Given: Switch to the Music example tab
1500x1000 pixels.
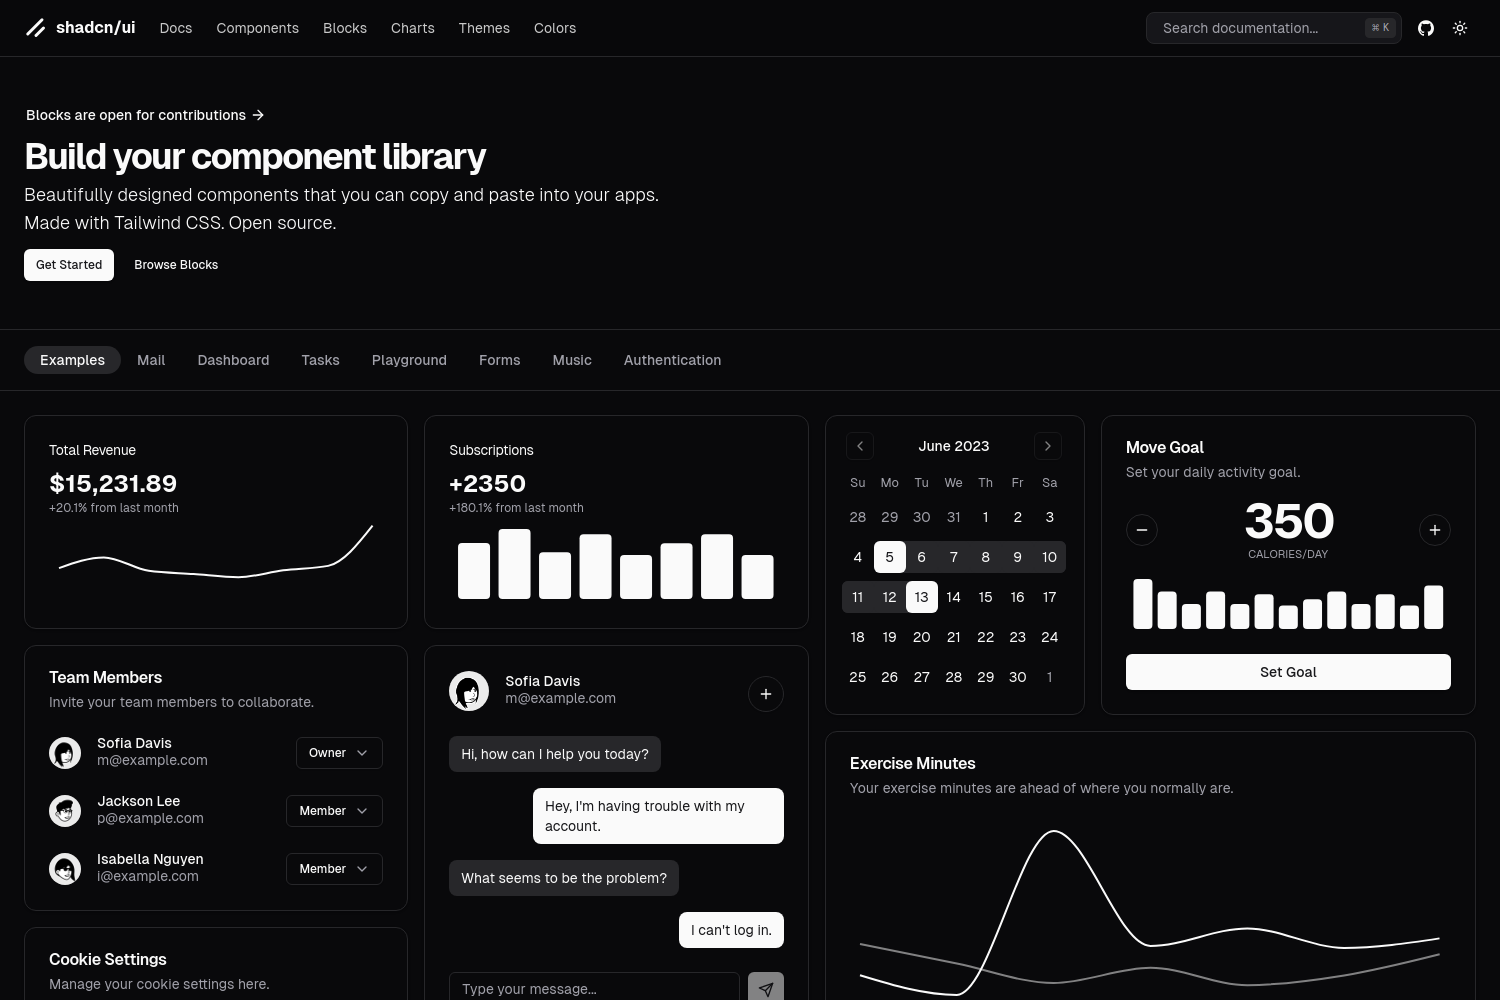Looking at the screenshot, I should (572, 360).
